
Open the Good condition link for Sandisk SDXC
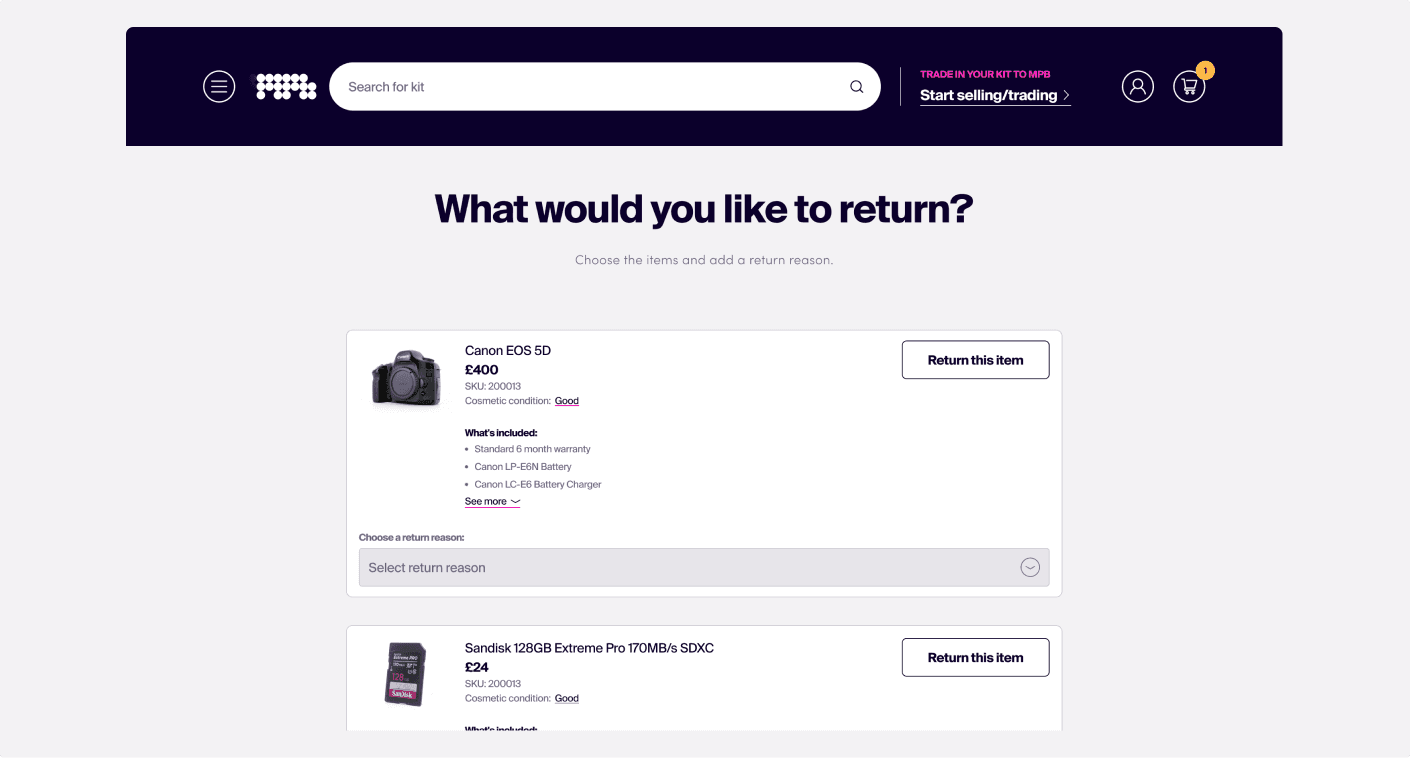tap(566, 697)
